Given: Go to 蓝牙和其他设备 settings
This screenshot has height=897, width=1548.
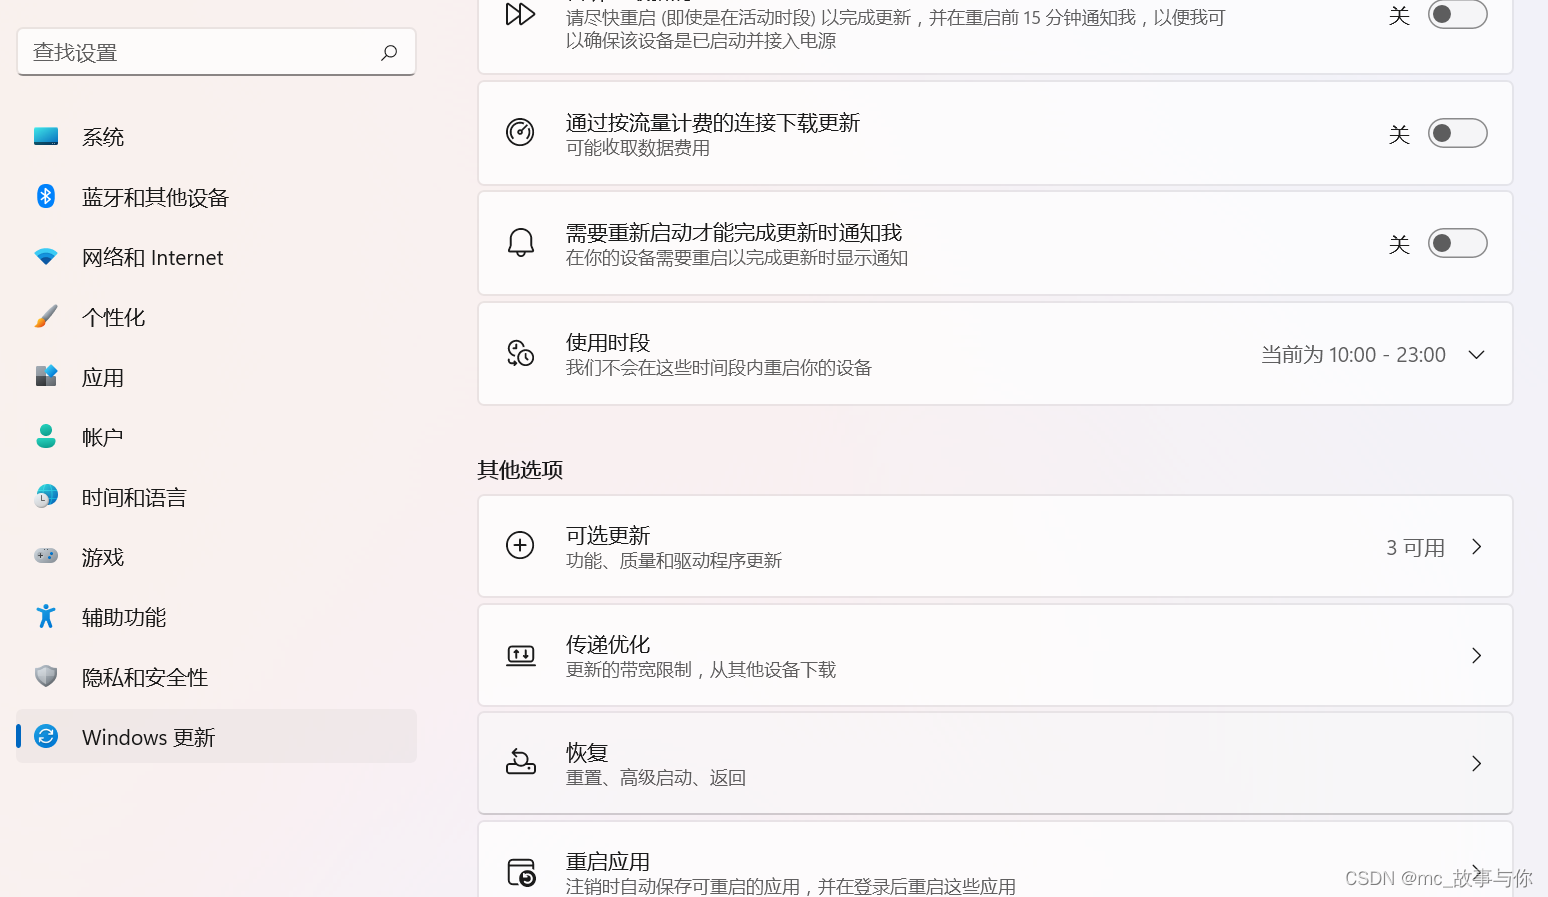Looking at the screenshot, I should point(216,197).
